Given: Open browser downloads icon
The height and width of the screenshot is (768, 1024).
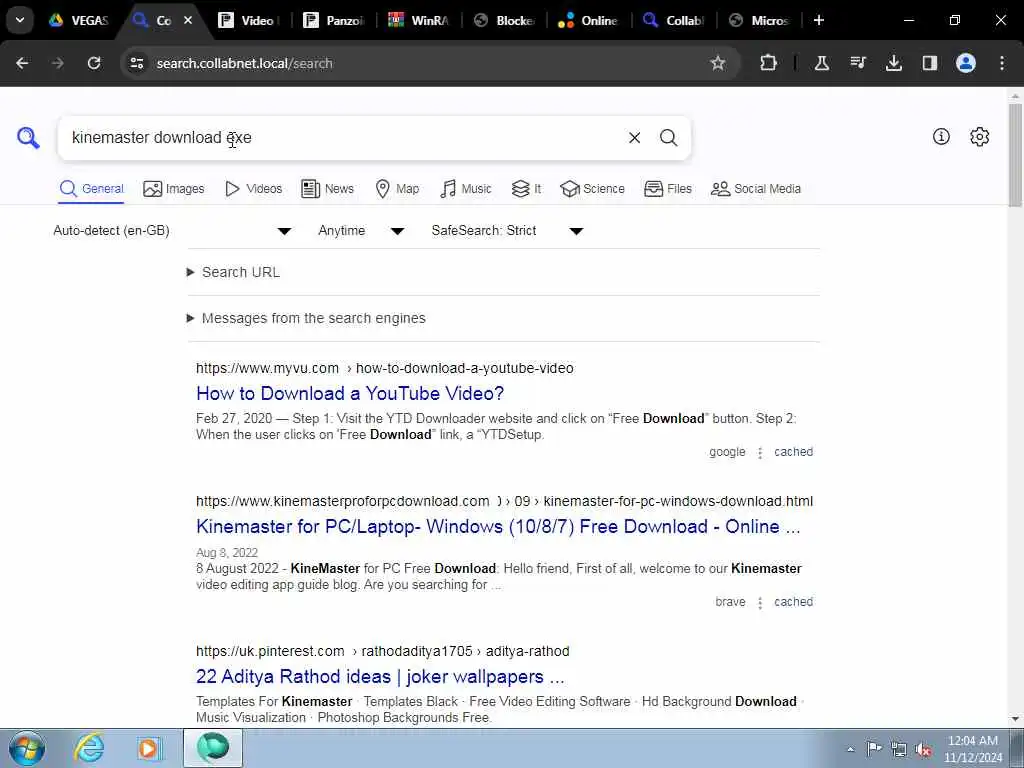Looking at the screenshot, I should [893, 63].
